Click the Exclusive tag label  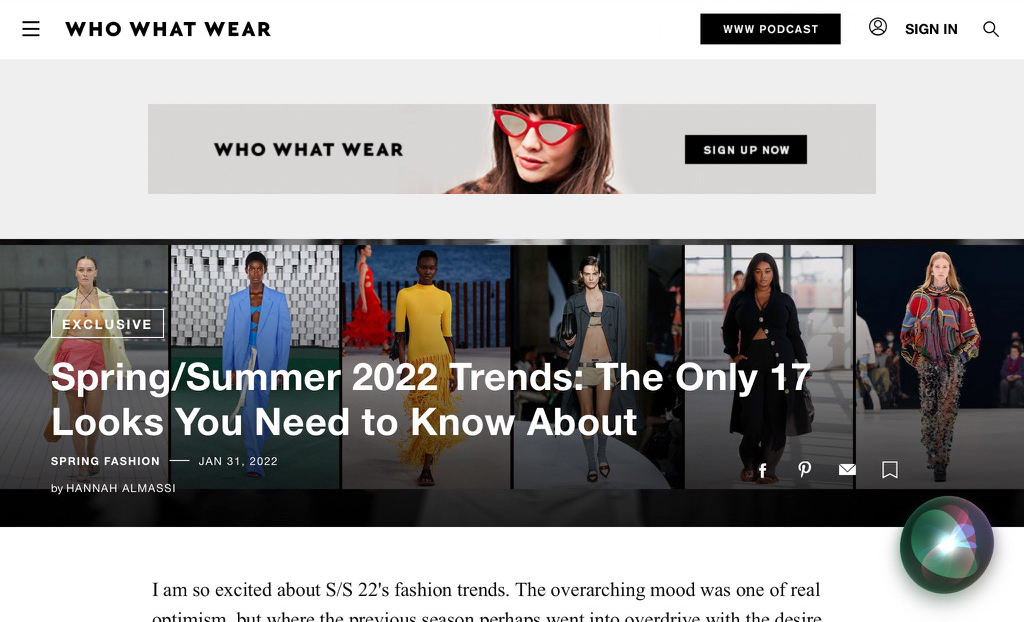click(x=107, y=323)
